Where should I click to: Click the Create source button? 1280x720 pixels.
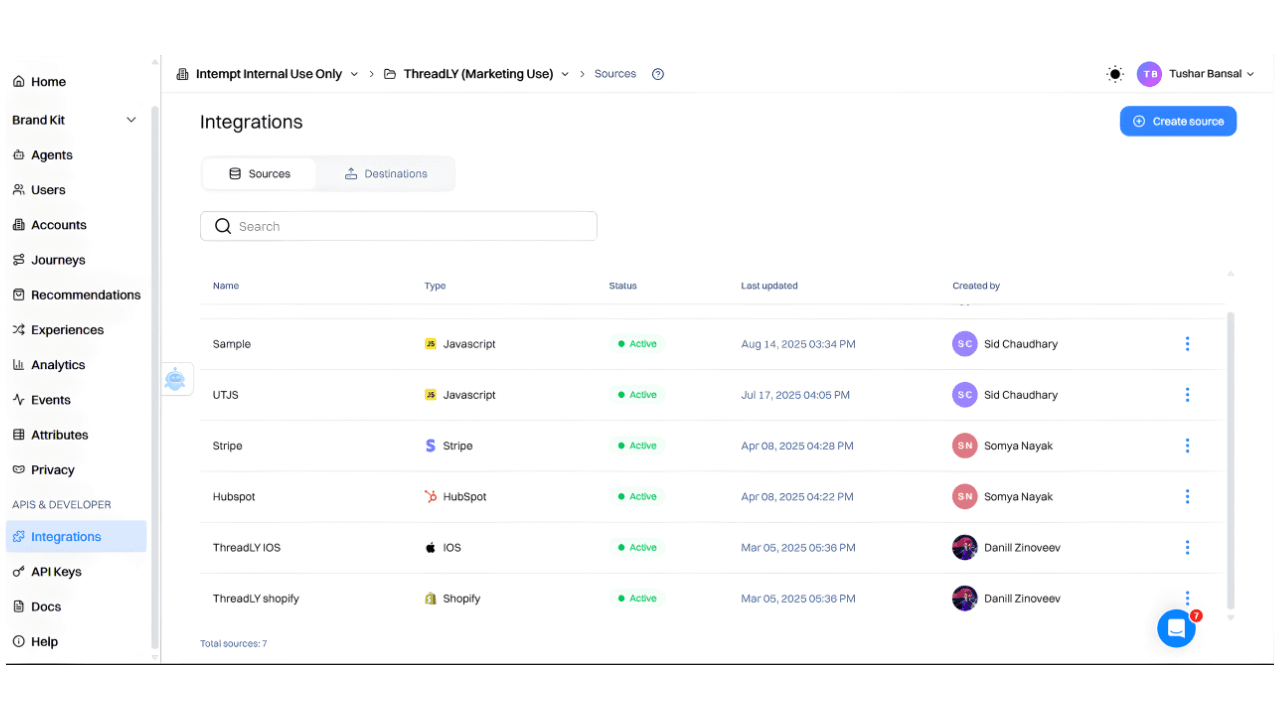pyautogui.click(x=1178, y=120)
